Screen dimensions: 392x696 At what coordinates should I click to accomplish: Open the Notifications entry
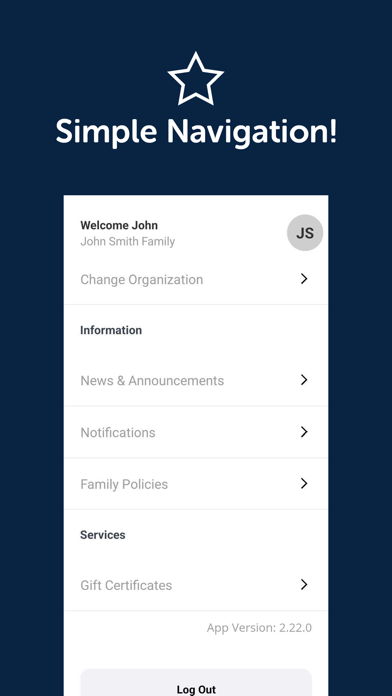click(x=196, y=432)
